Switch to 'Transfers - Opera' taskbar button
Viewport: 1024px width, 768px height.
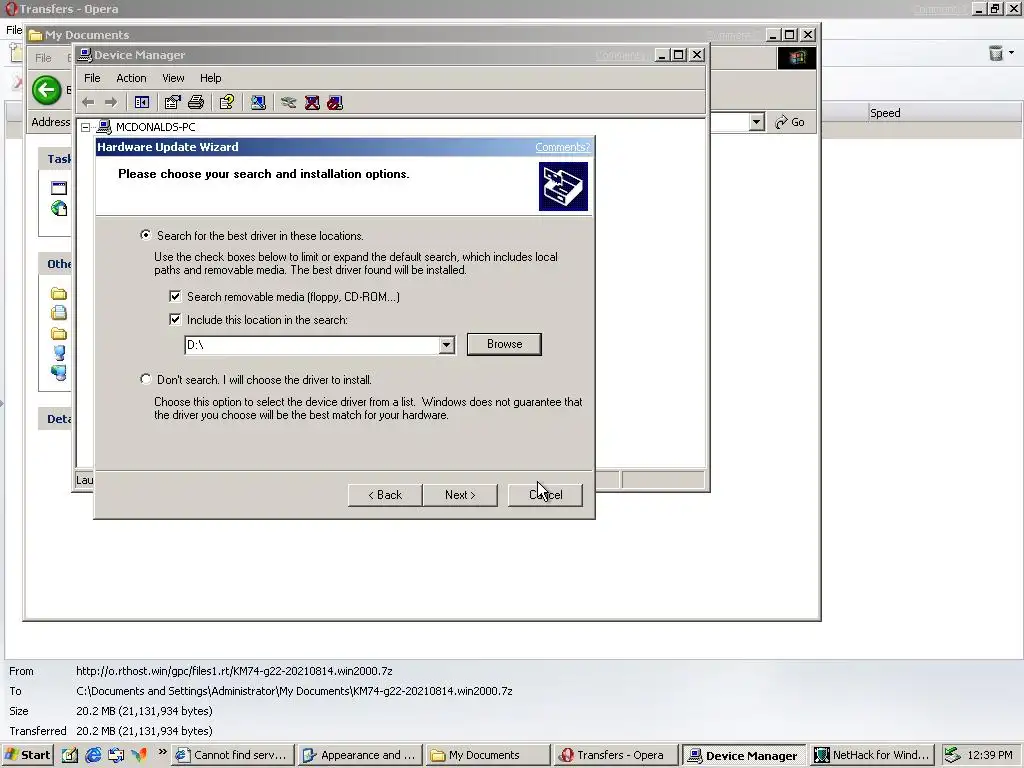click(615, 755)
